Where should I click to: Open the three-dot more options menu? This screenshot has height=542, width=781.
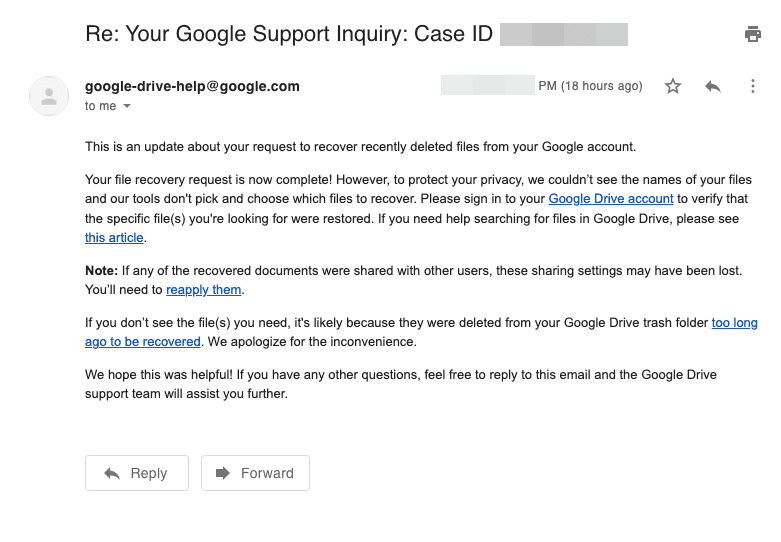pyautogui.click(x=753, y=86)
